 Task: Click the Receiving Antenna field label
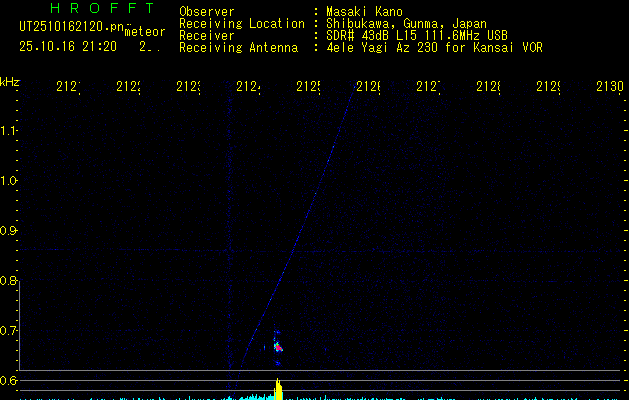pos(238,48)
